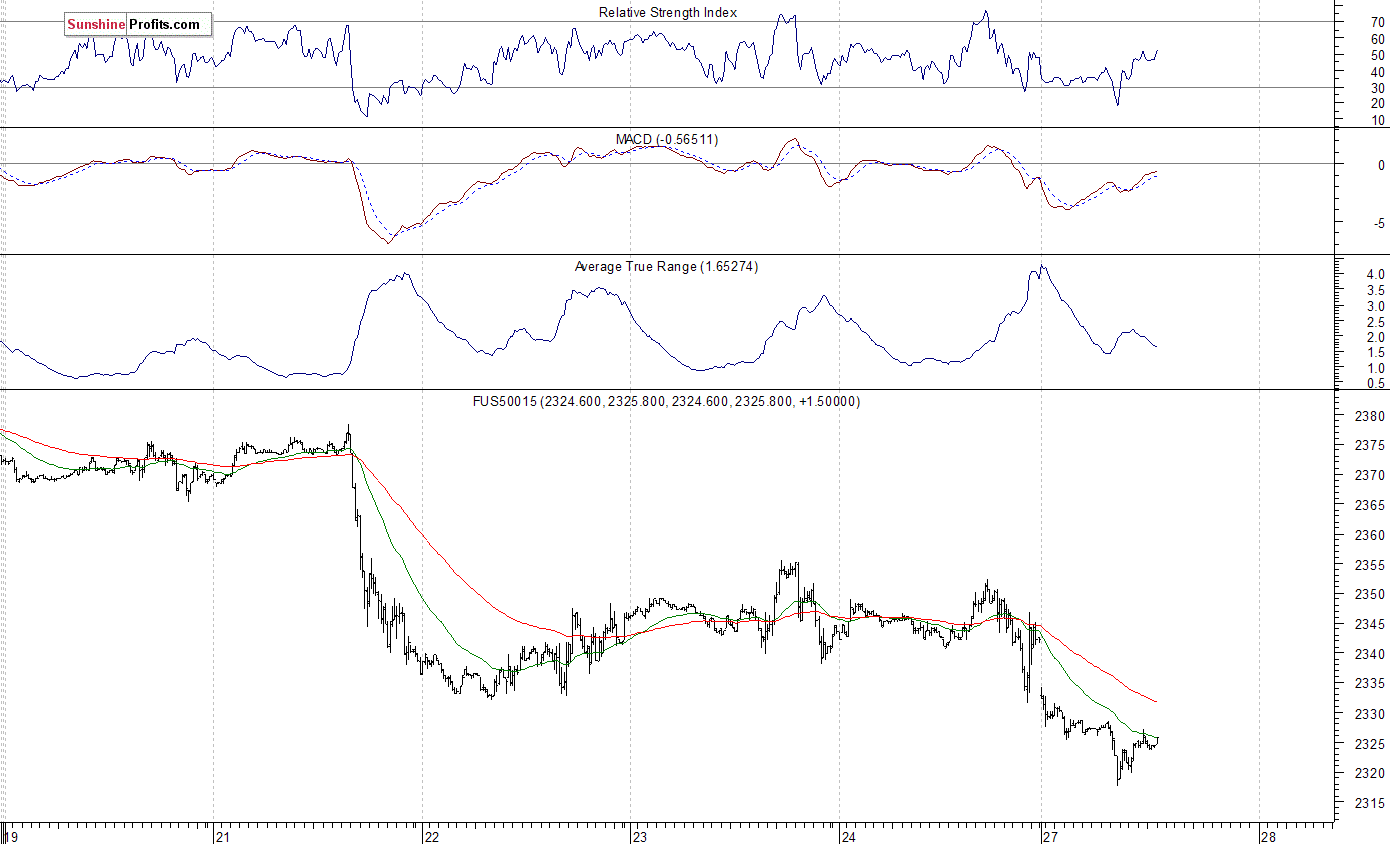
Task: Click date label 22 on time axis
Action: click(431, 837)
